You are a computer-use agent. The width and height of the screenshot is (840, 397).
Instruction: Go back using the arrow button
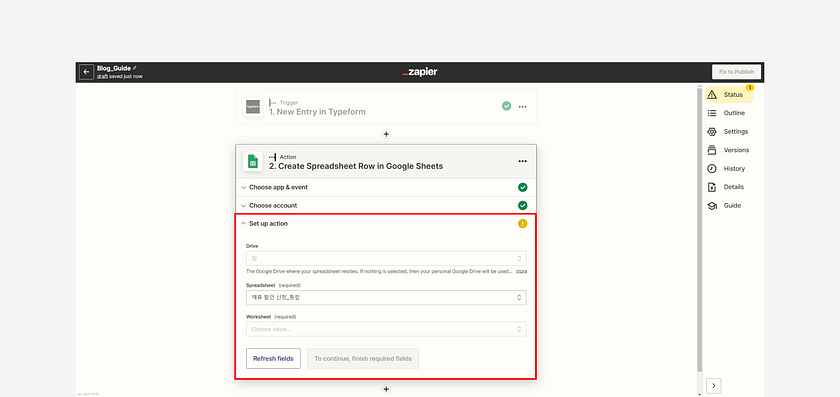[86, 72]
